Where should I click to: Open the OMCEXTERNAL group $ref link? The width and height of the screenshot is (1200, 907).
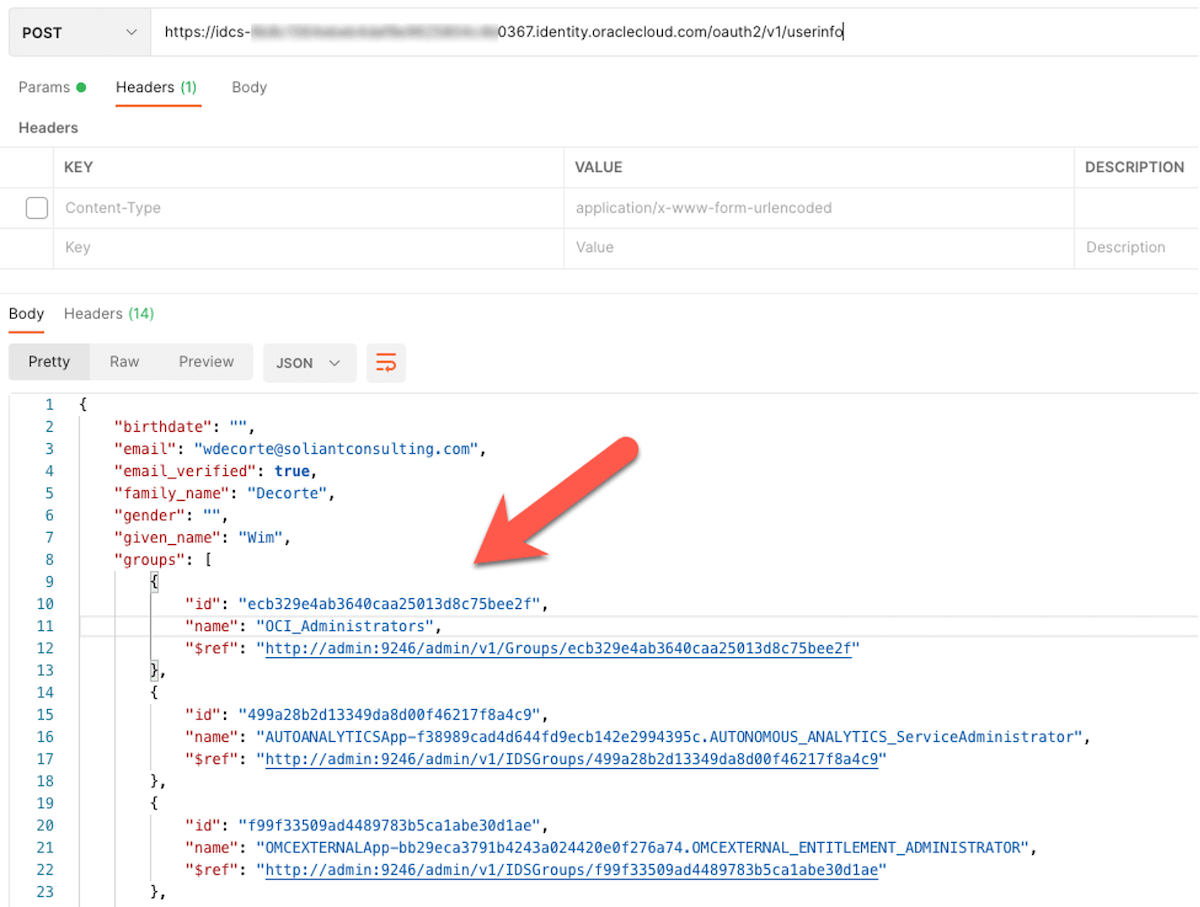tap(571, 870)
